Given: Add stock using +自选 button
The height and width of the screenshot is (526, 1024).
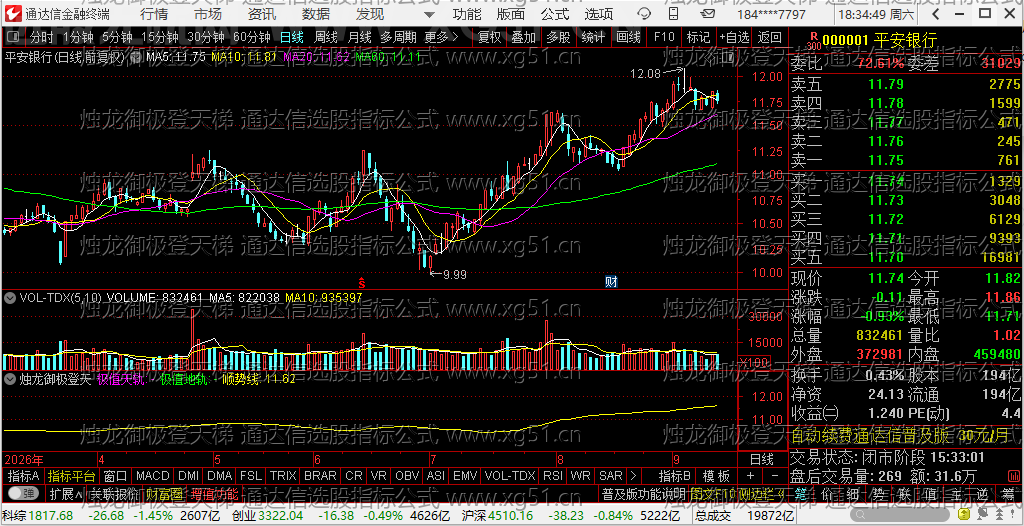Looking at the screenshot, I should (735, 37).
